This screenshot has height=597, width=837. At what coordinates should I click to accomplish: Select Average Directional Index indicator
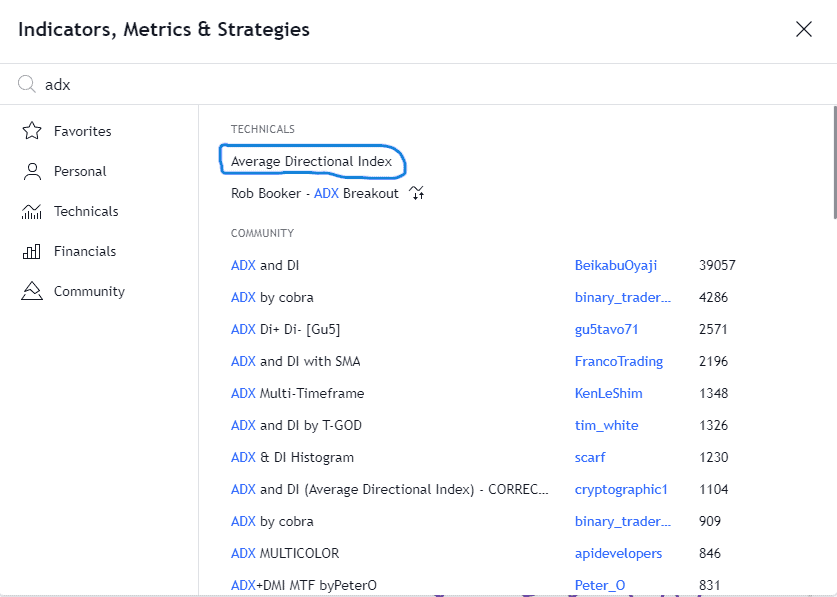(x=312, y=161)
